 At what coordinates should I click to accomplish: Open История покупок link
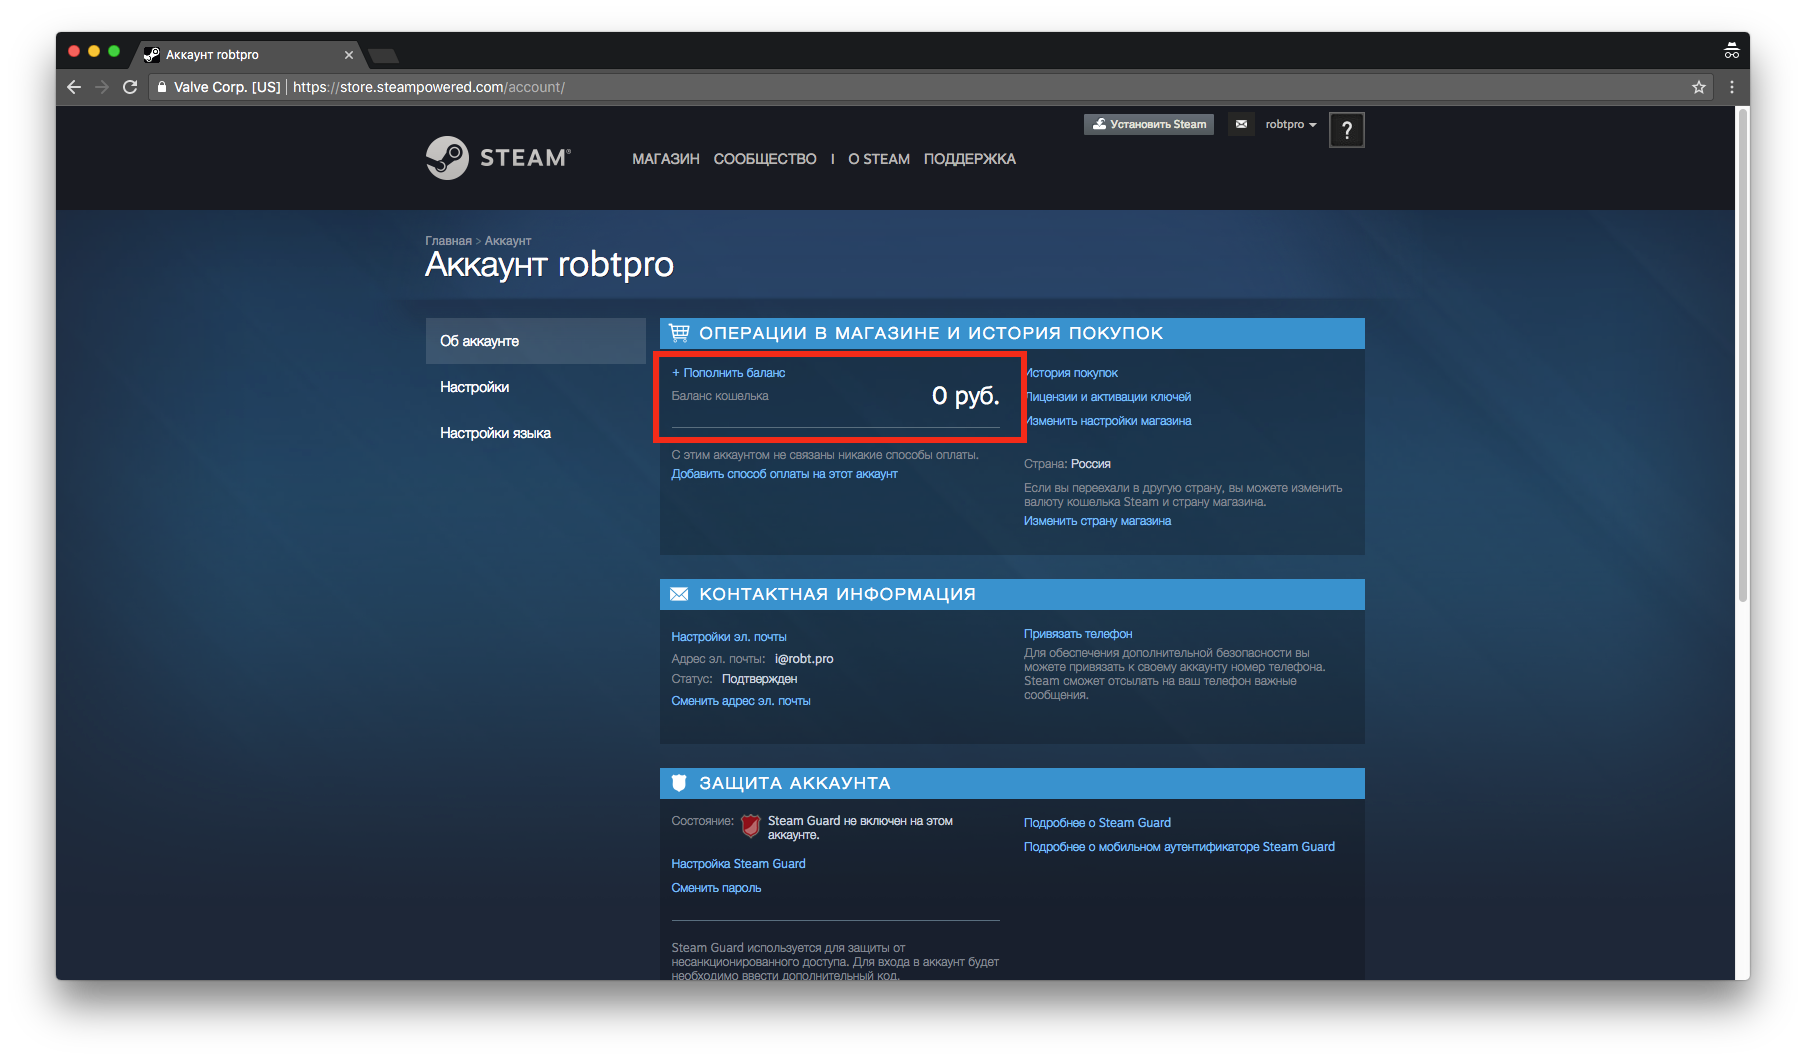tap(1073, 373)
